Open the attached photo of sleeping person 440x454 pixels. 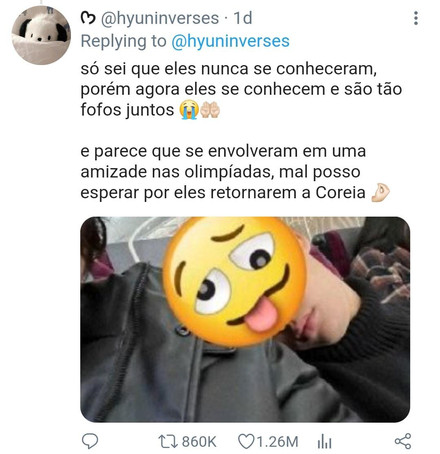coord(245,319)
